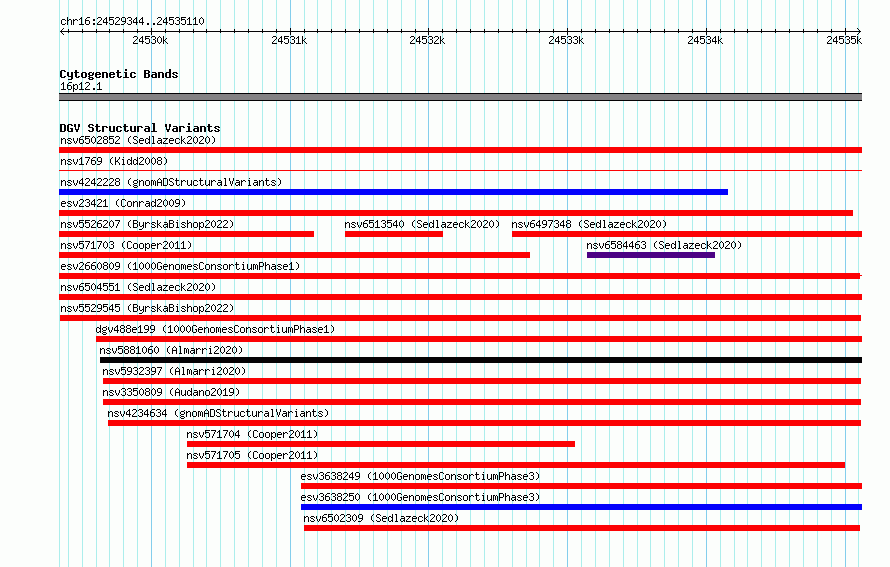
Task: Select the 16p12.1 band label
Action: coord(81,86)
